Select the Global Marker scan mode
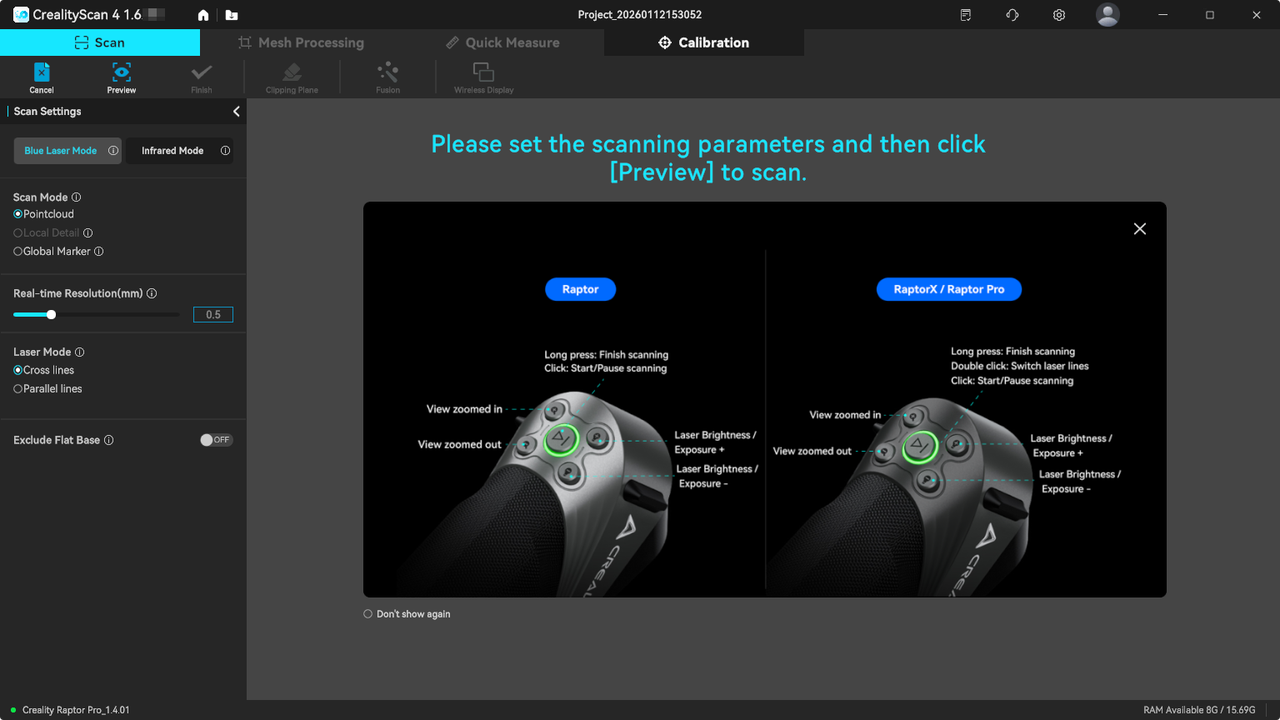 (x=18, y=252)
